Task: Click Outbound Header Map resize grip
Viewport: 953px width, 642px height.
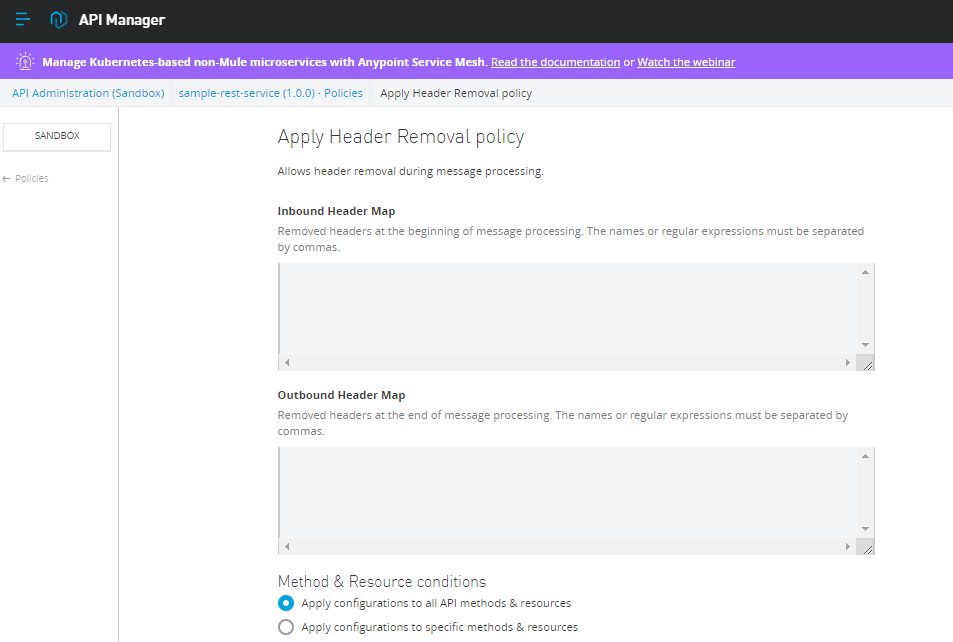Action: 867,548
